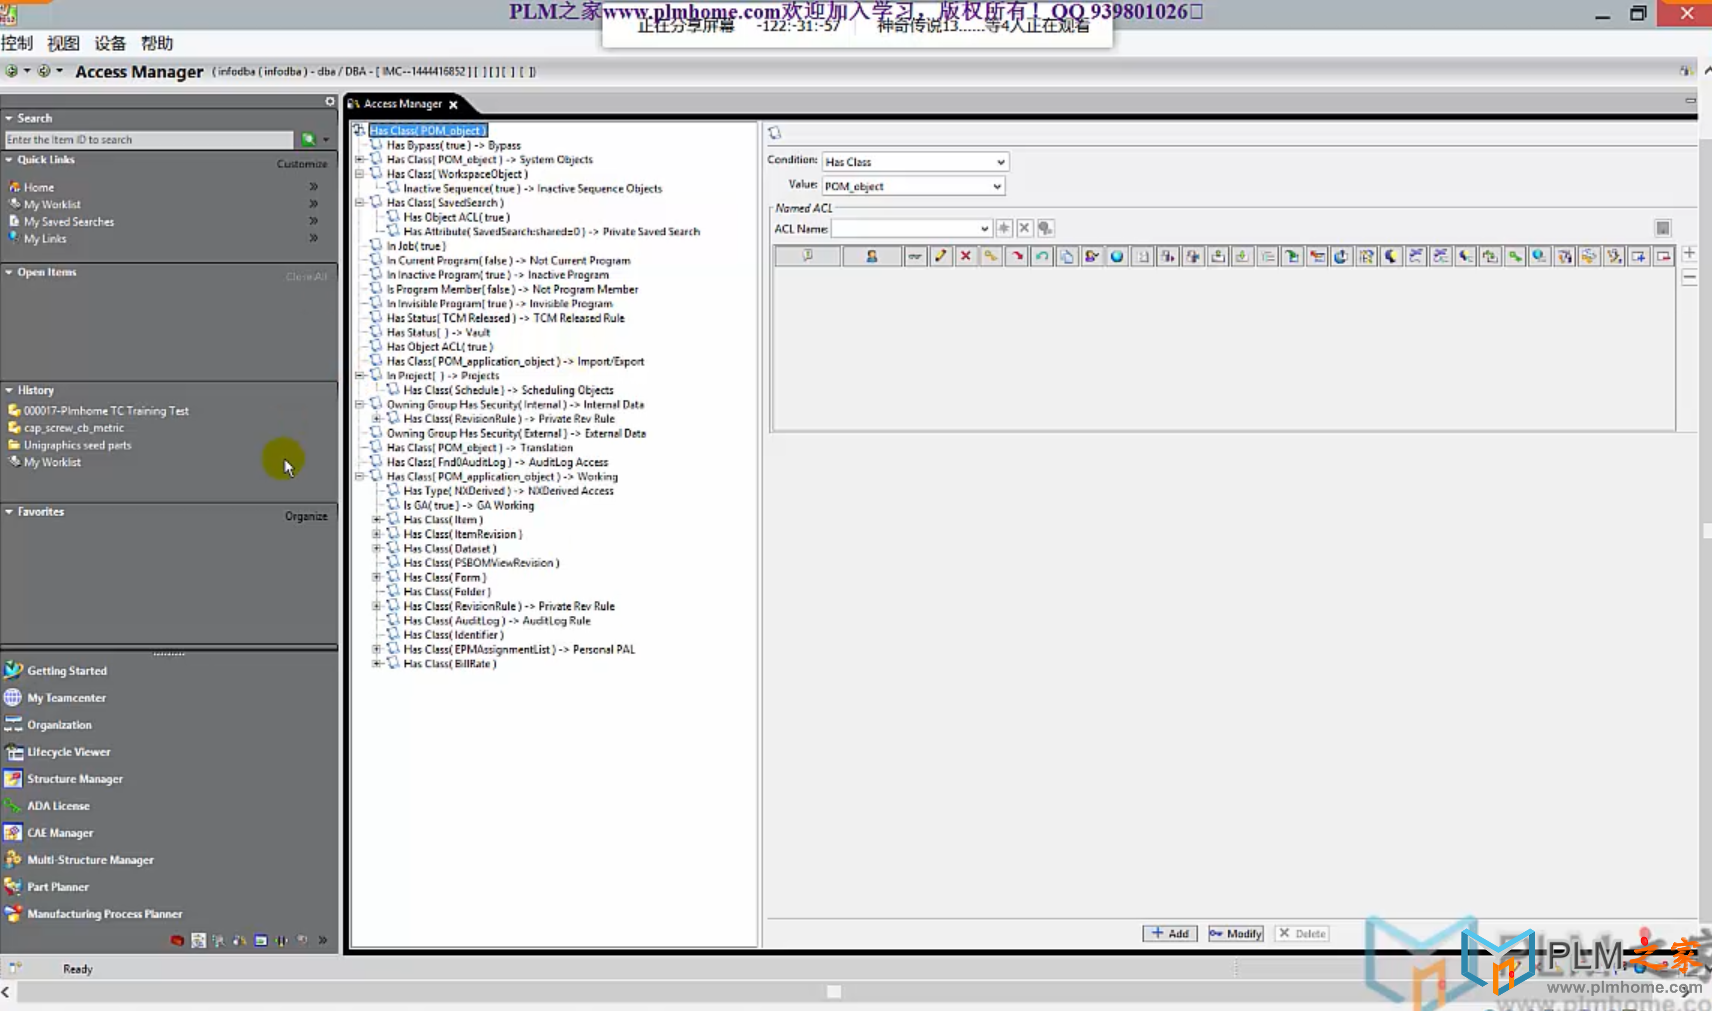Viewport: 1712px width, 1011px height.
Task: Collapse the Favorites section
Action: click(x=9, y=512)
